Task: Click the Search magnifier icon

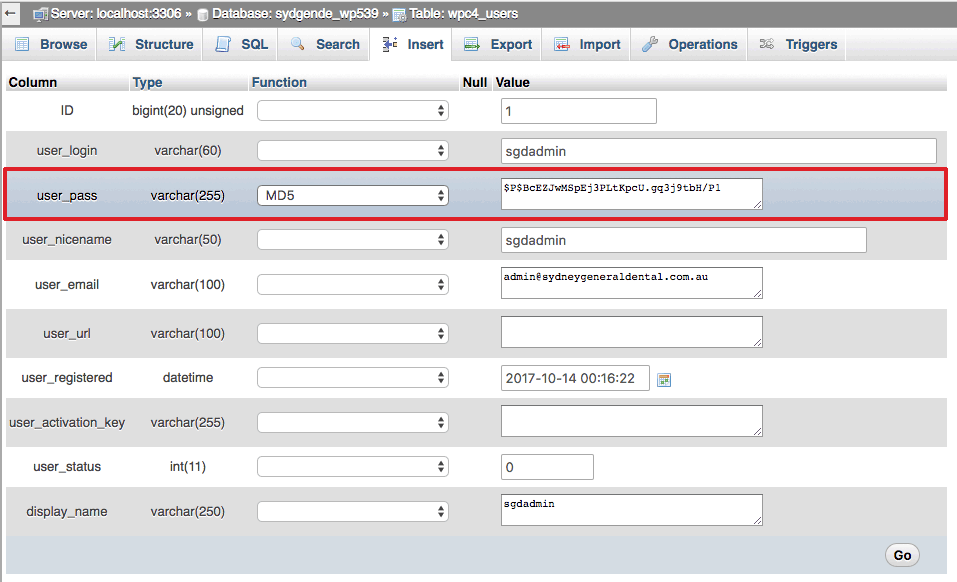Action: click(298, 45)
